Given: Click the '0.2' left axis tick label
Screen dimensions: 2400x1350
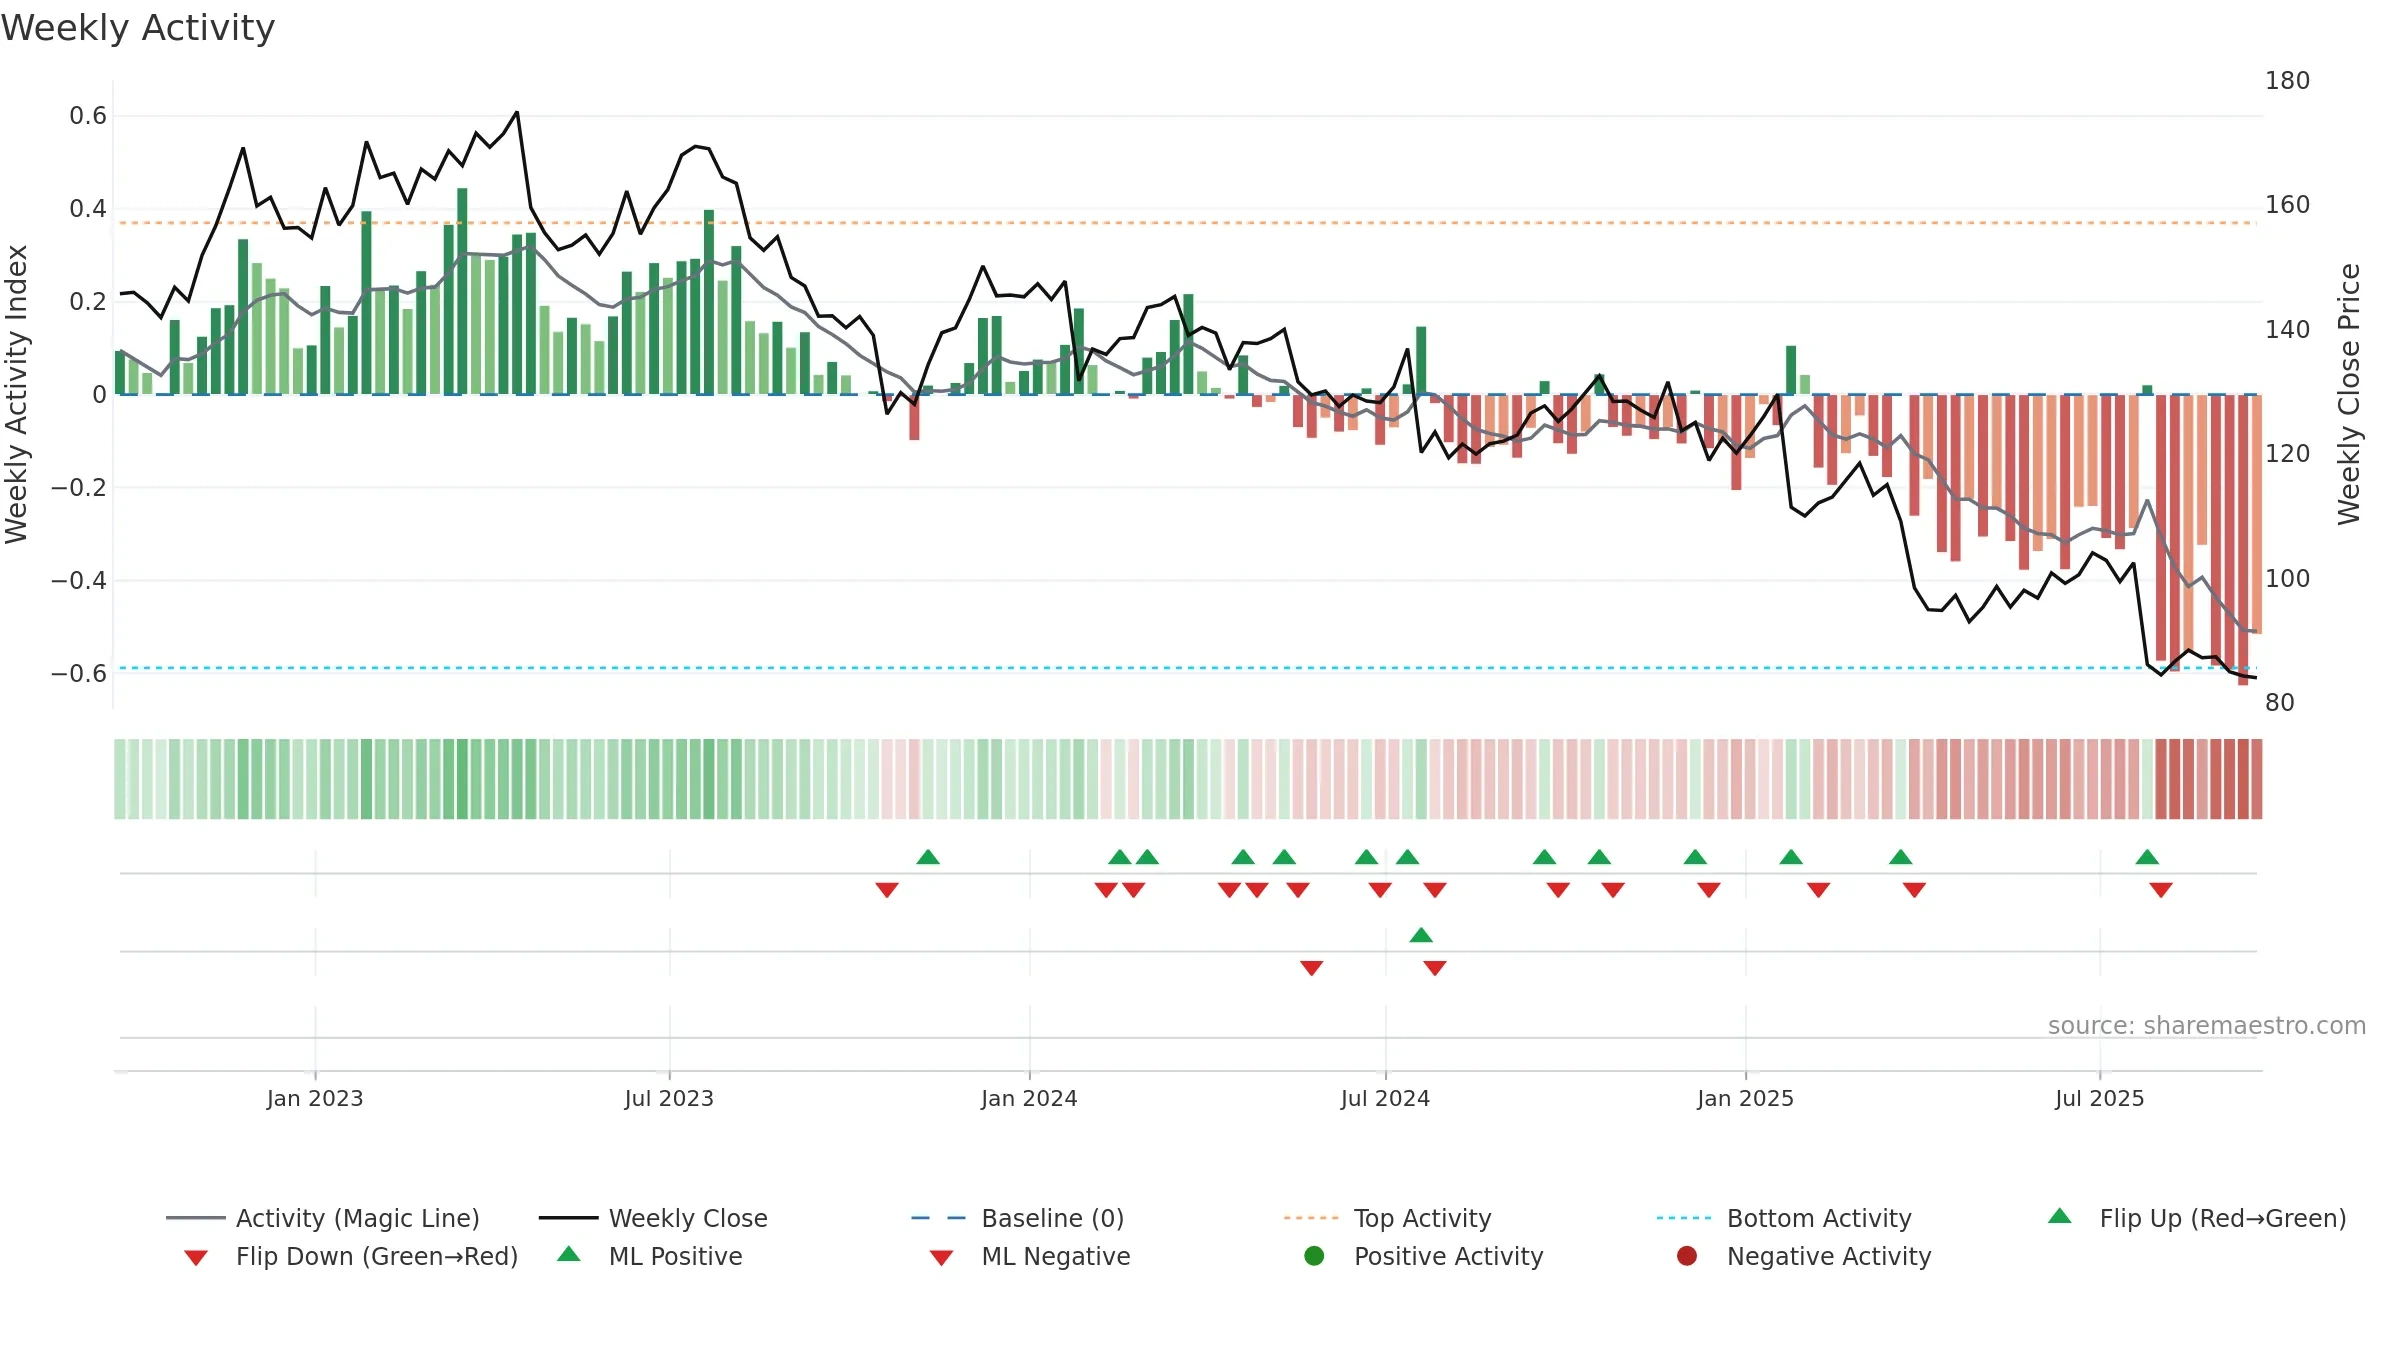Looking at the screenshot, I should (x=88, y=302).
